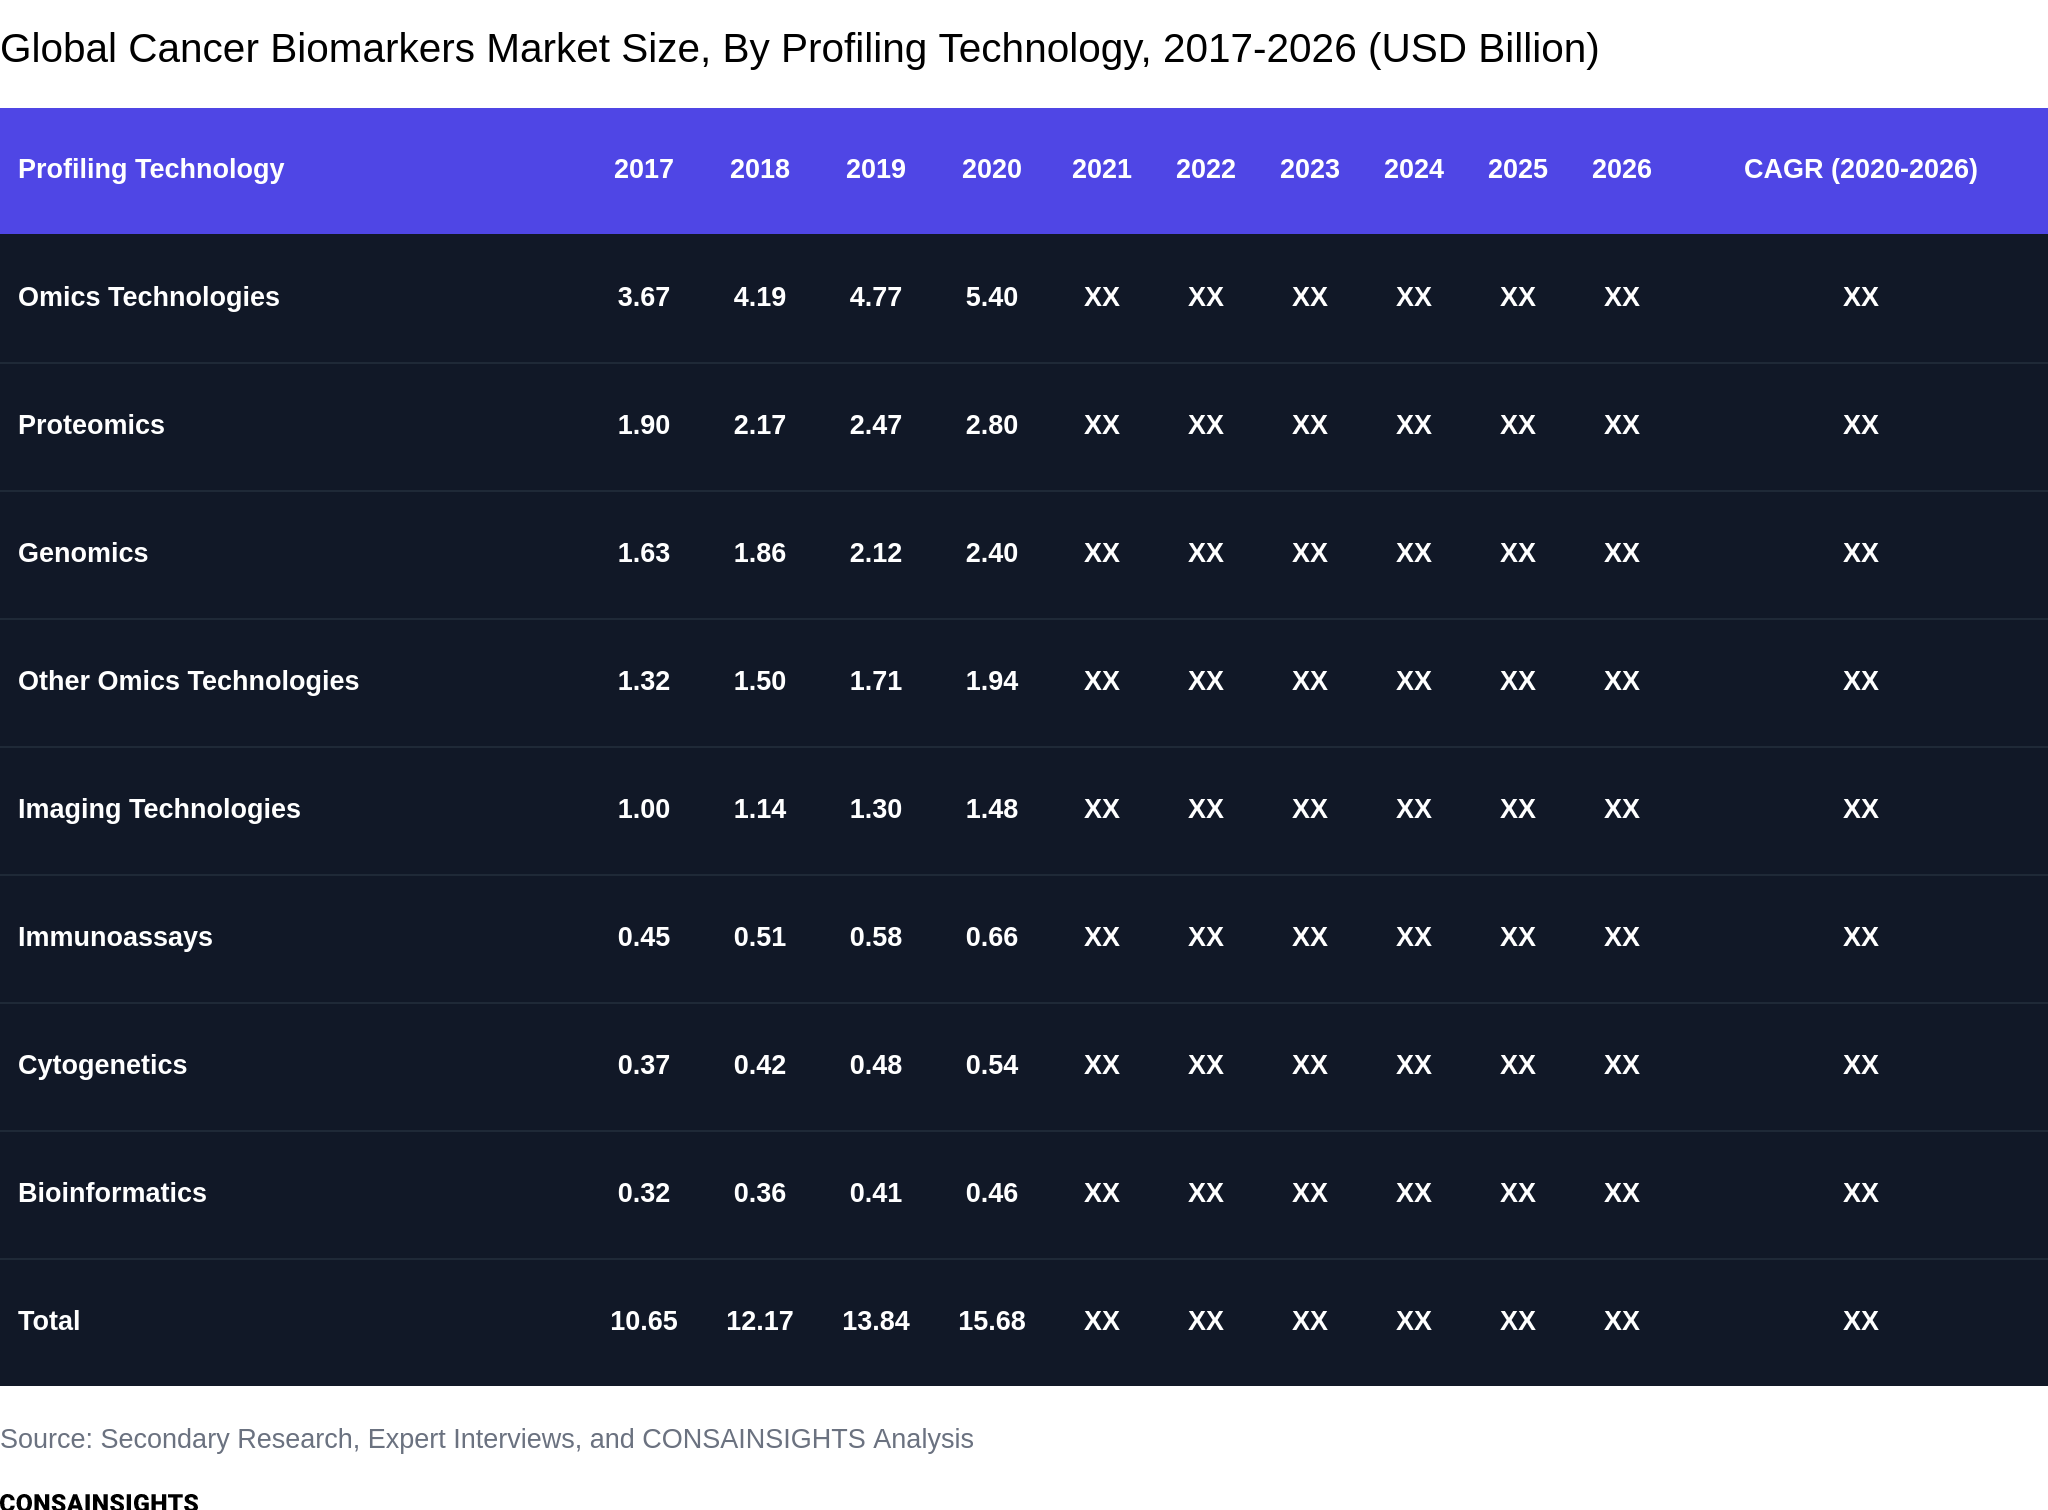Viewport: 2048px width, 1510px height.
Task: Select Bioinformatics 2018 value 0.36
Action: click(x=760, y=1193)
